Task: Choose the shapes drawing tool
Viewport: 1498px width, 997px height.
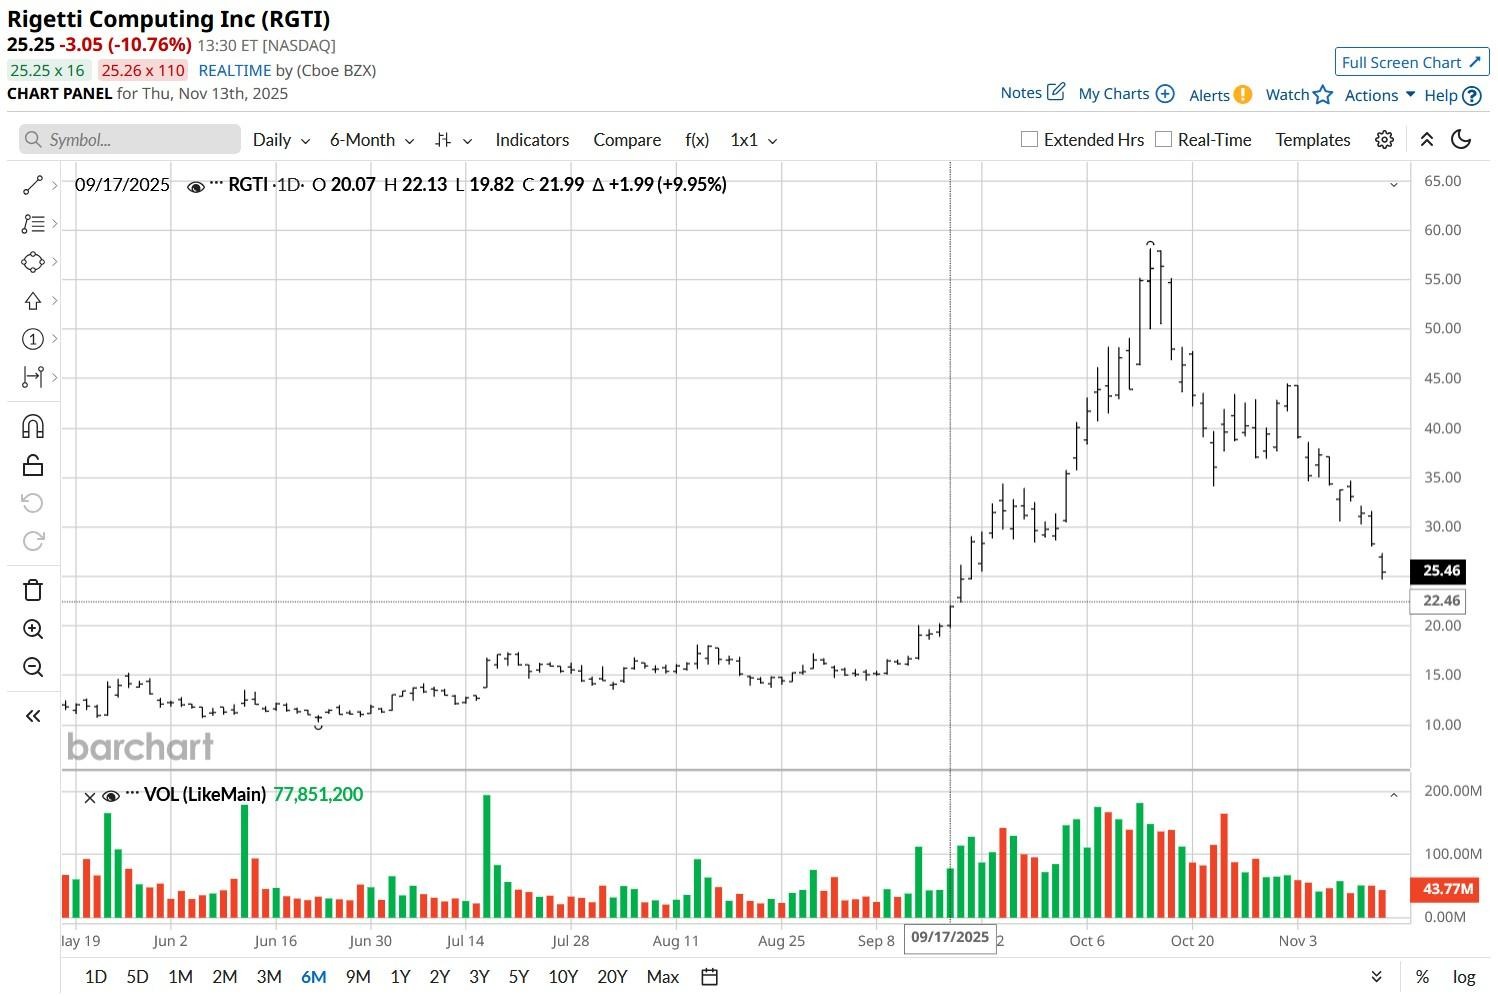Action: (32, 262)
